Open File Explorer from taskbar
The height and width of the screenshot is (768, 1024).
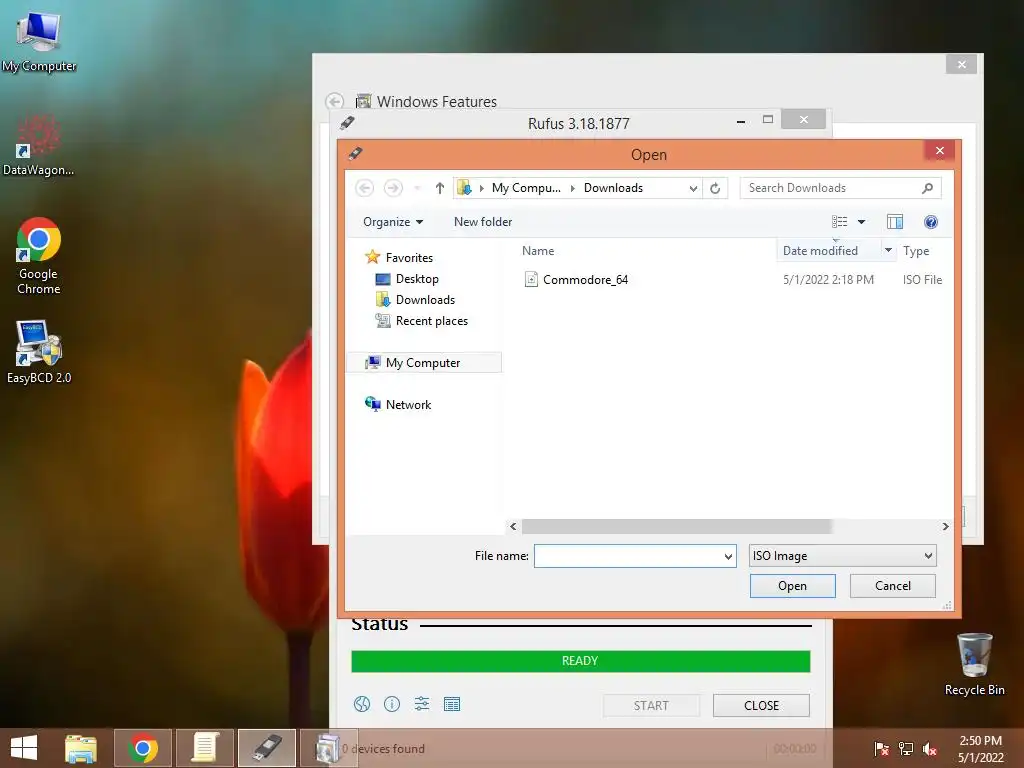coord(81,748)
